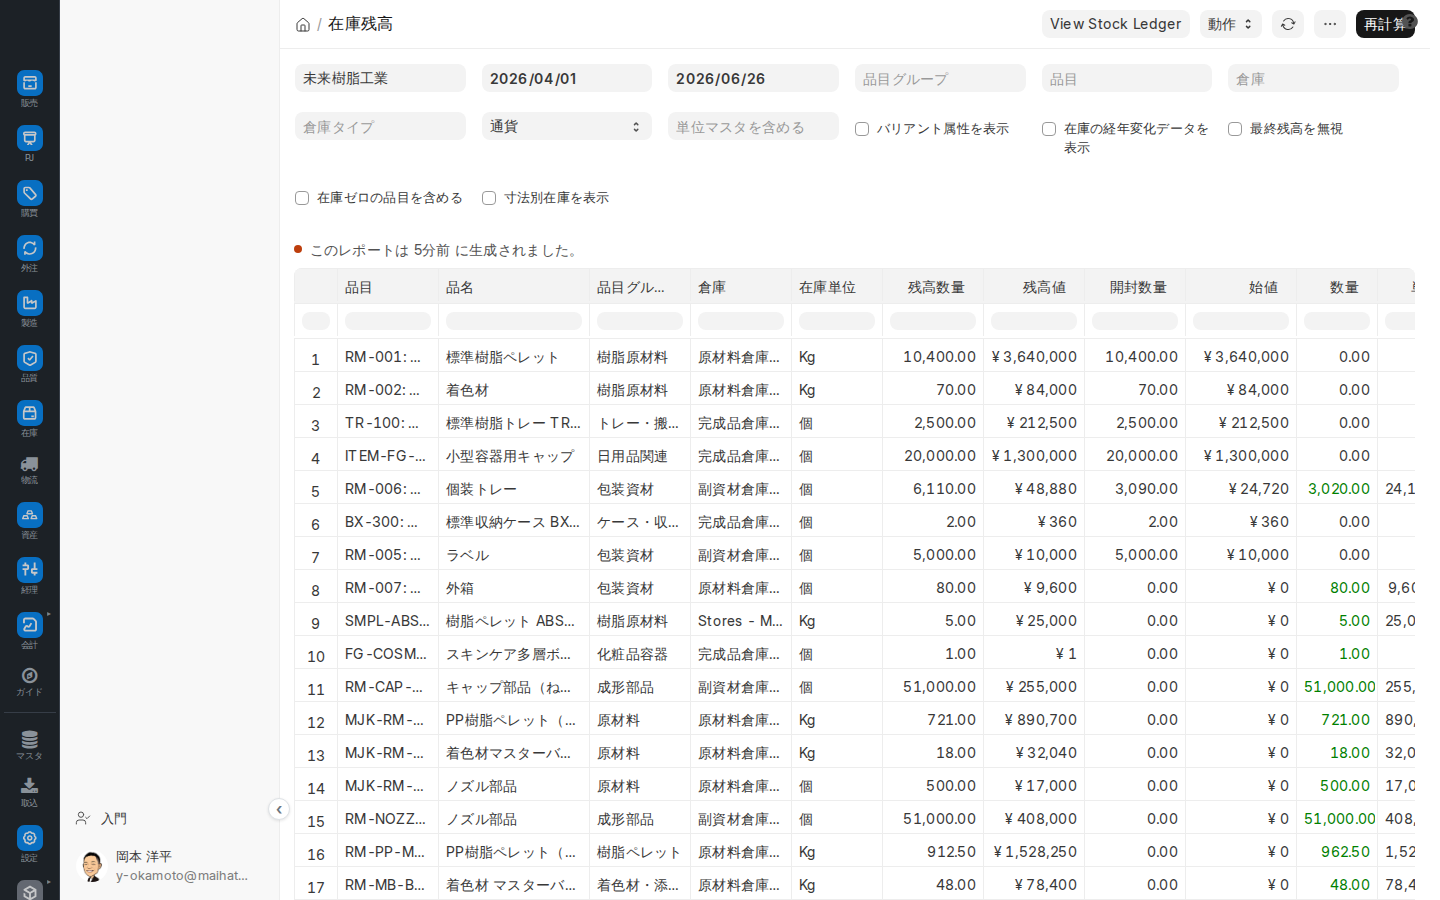Open the 物流 truck icon in sidebar
The width and height of the screenshot is (1440, 900).
tap(30, 464)
